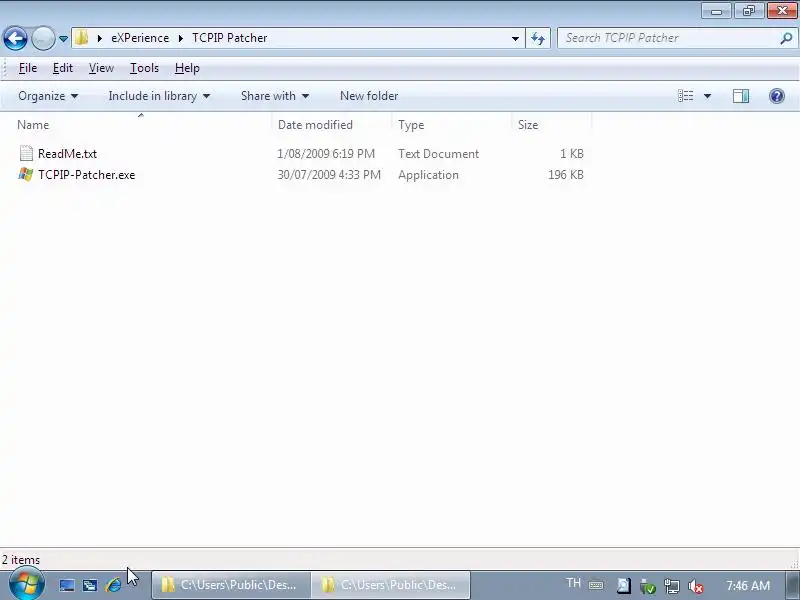Restore down the Explorer window
800x600 pixels.
pyautogui.click(x=748, y=11)
